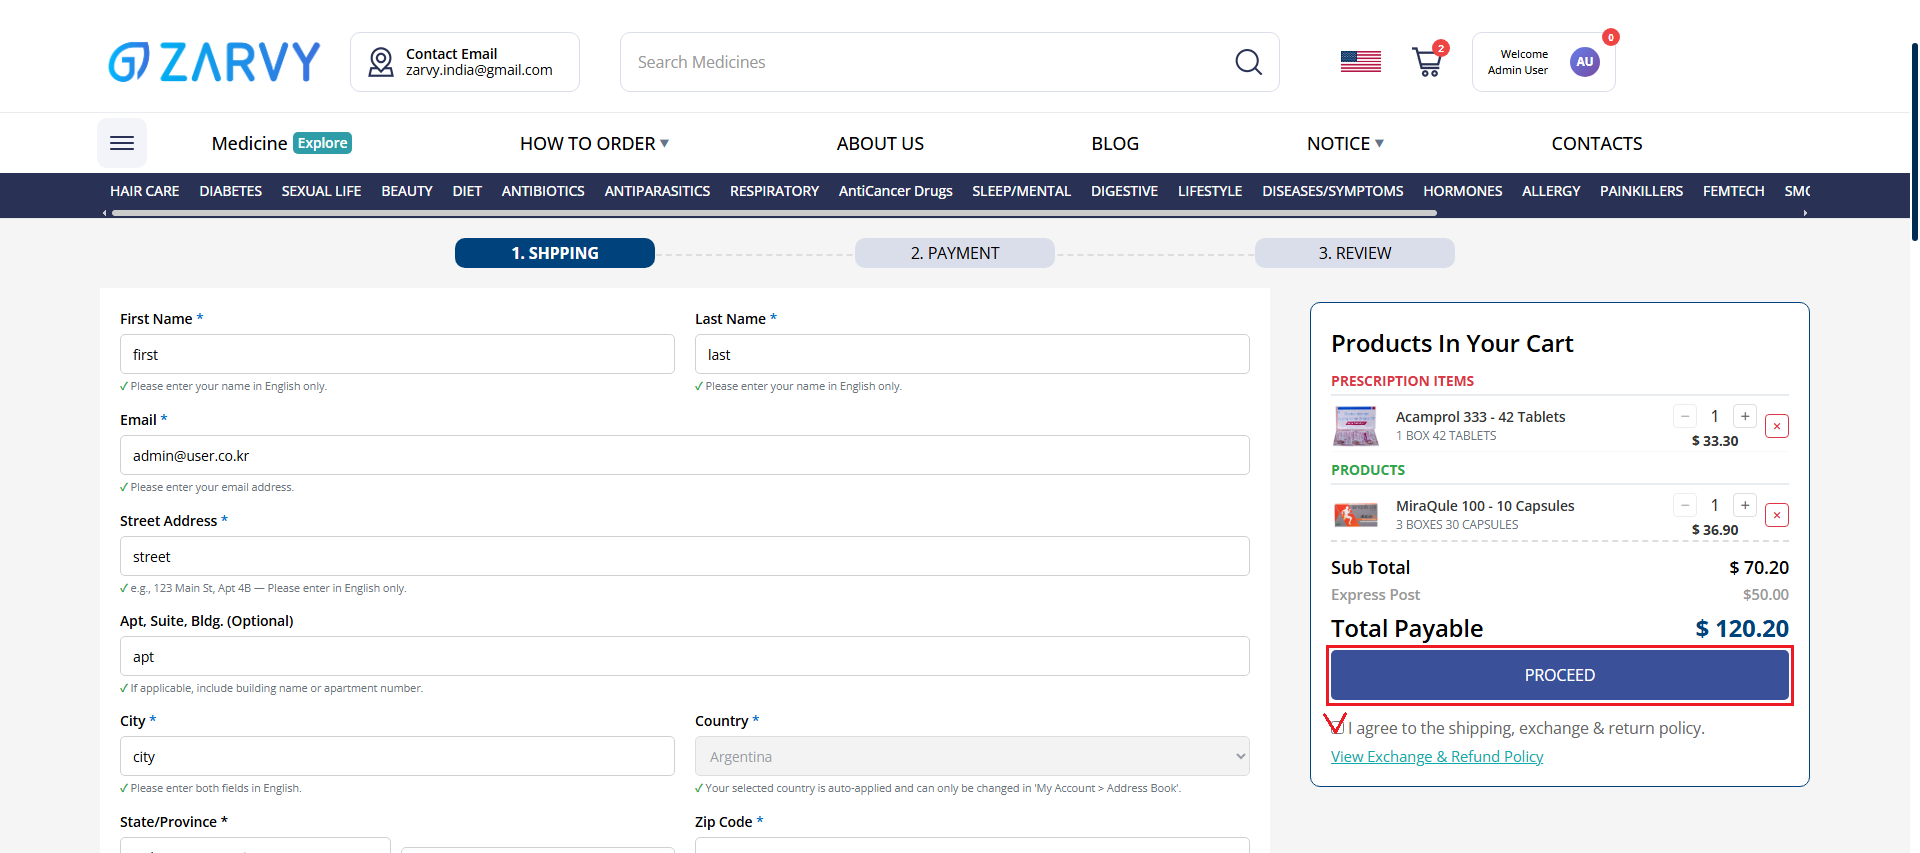Increase Acamprol 333 quantity
The image size is (1920, 853).
tap(1745, 416)
